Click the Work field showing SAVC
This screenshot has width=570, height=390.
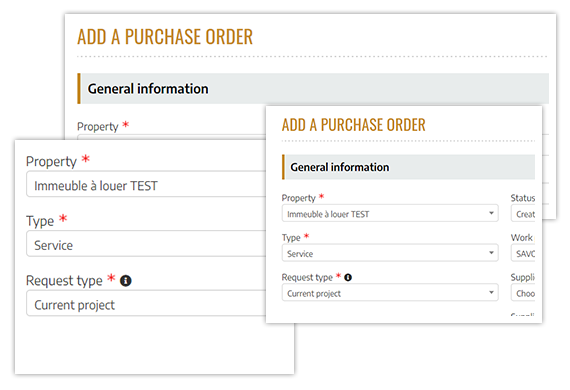click(x=523, y=253)
